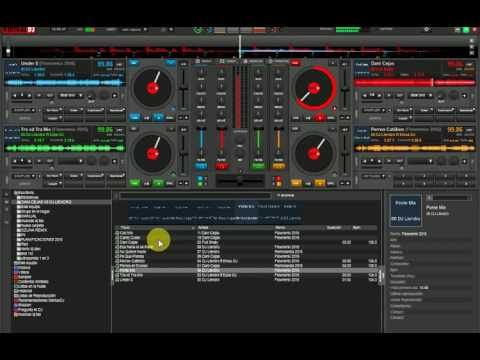This screenshot has height=360, width=480.
Task: Open the layout dropdown in top bar
Action: tap(134, 30)
